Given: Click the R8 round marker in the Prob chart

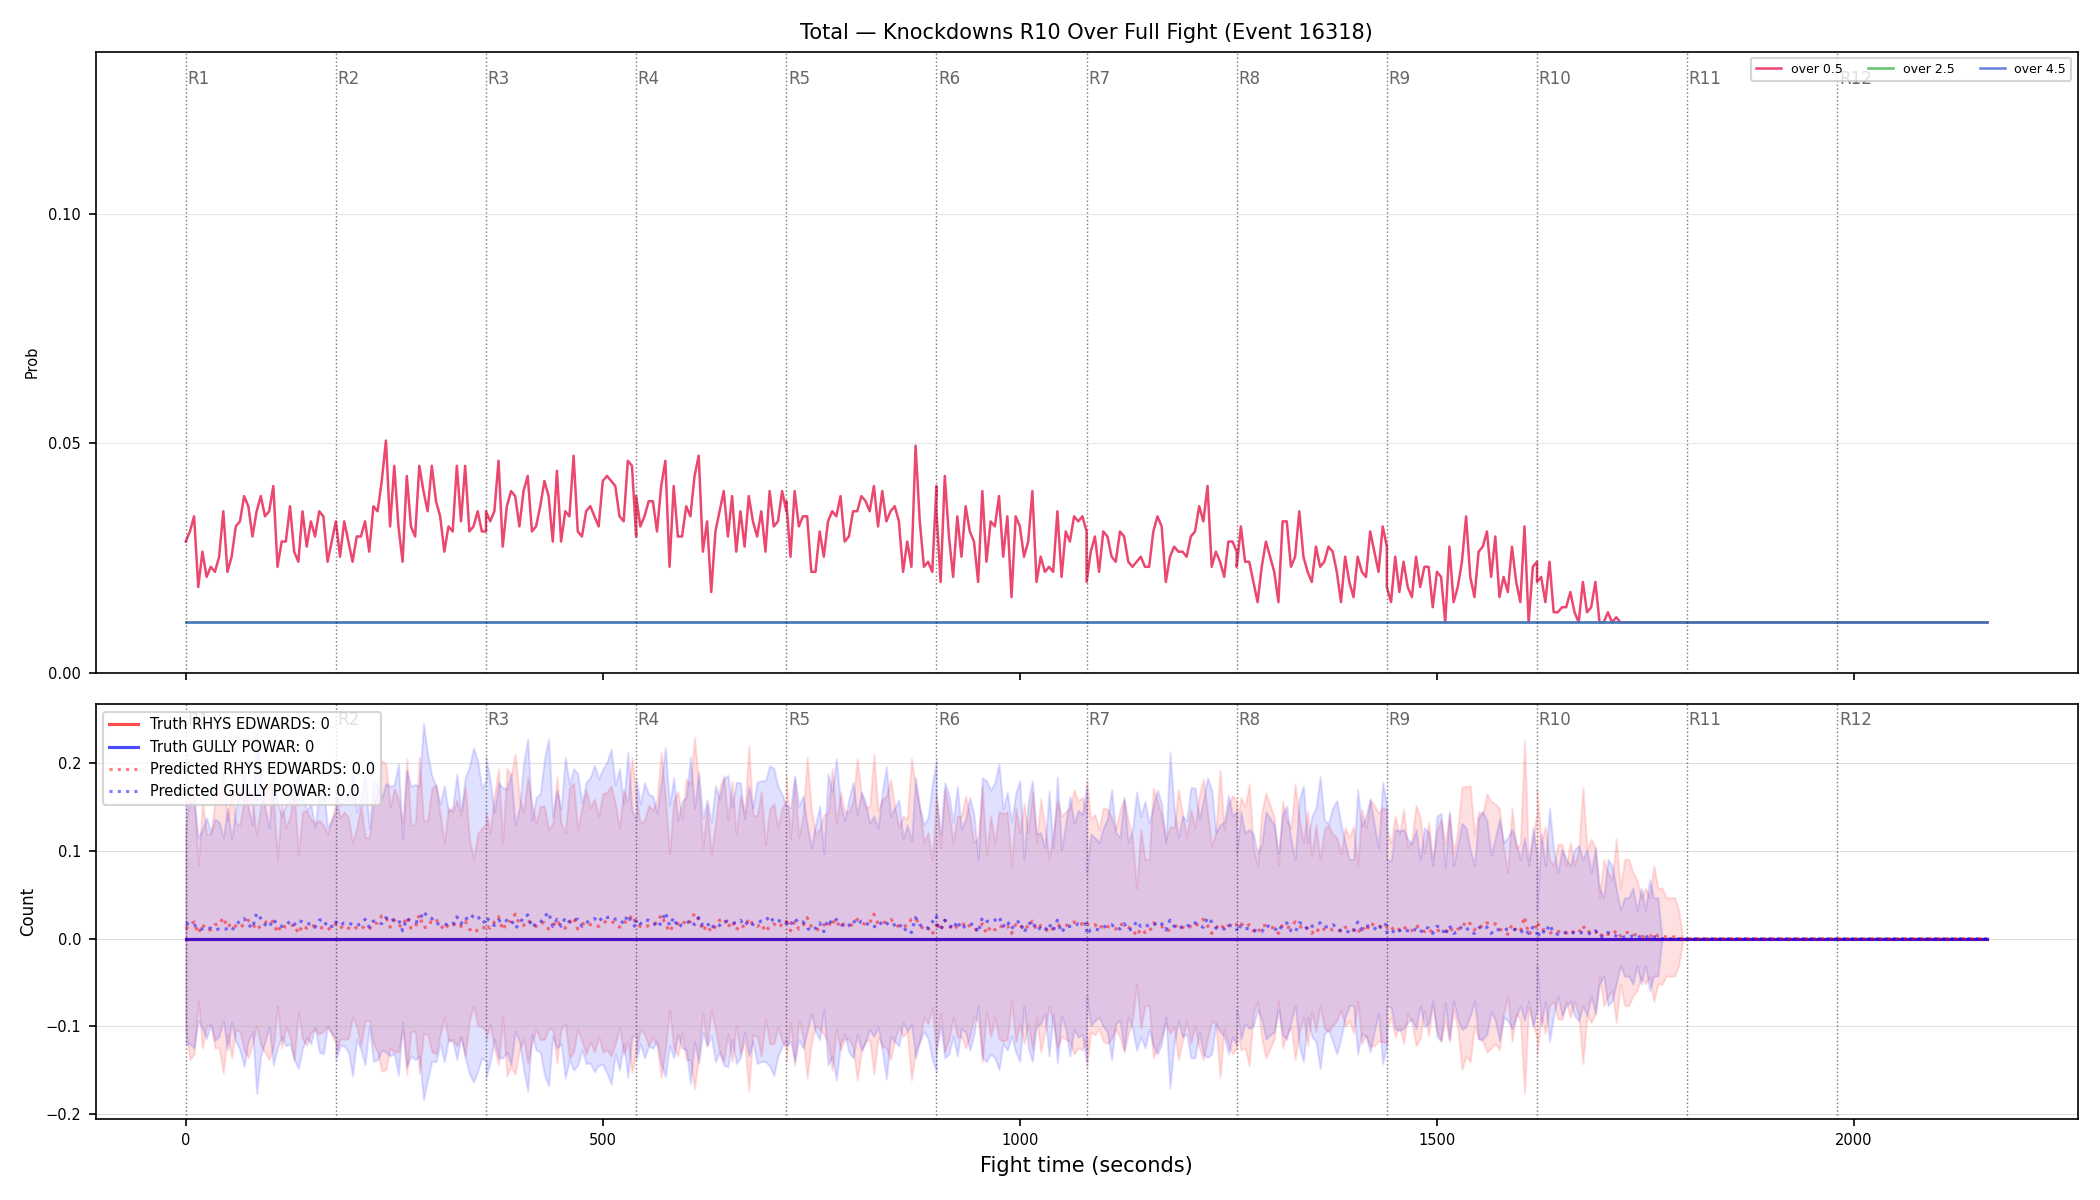Looking at the screenshot, I should (x=1249, y=78).
